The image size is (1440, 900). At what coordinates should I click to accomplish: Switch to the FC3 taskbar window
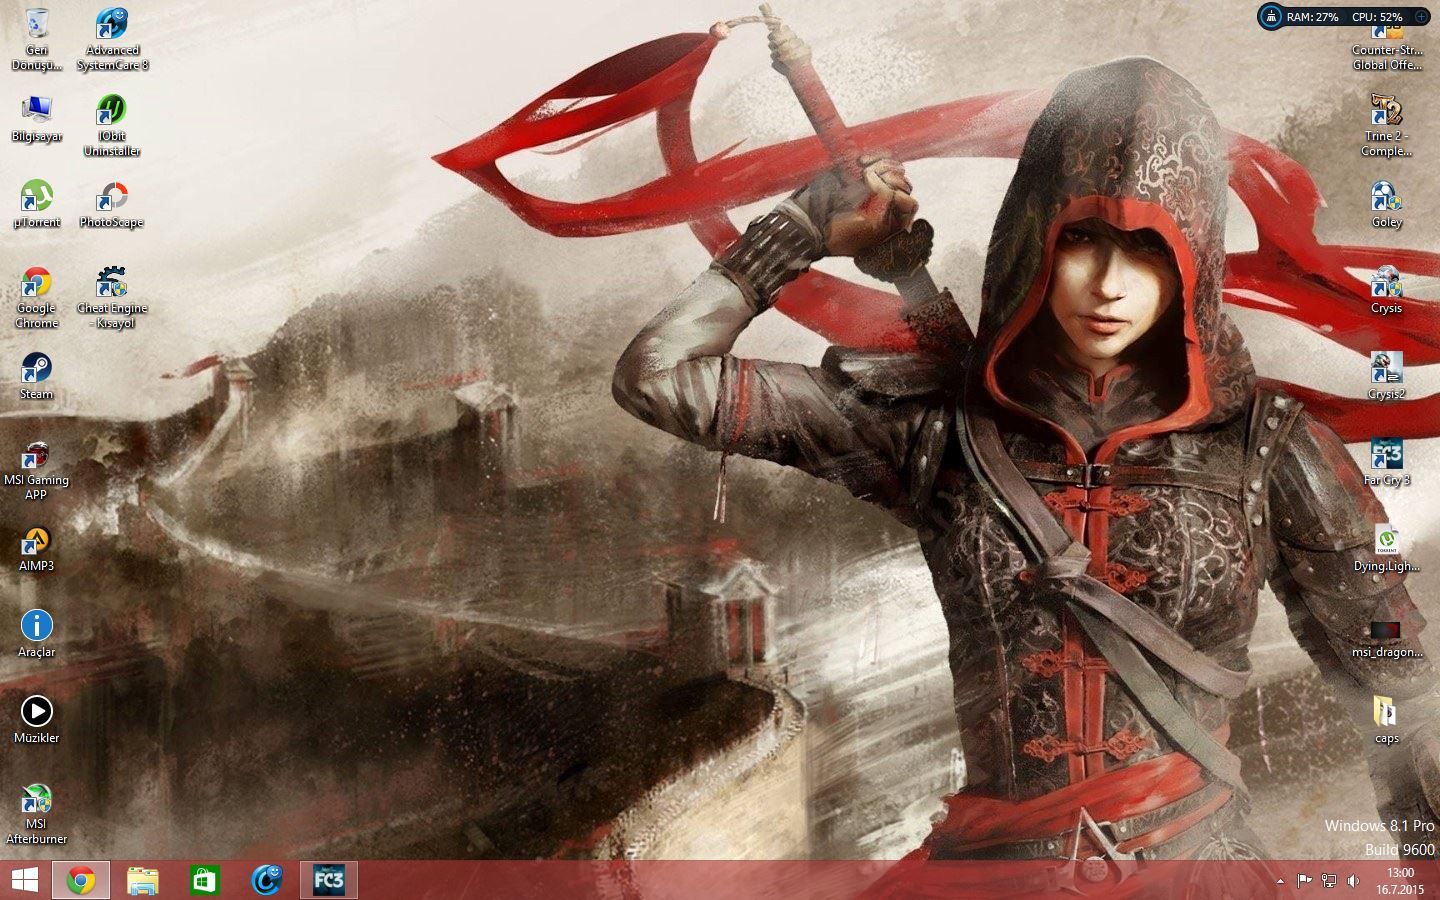(x=329, y=880)
